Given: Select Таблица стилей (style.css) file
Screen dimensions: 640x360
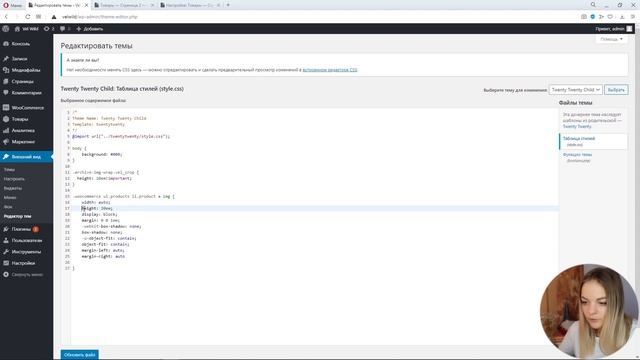Looking at the screenshot, I should [x=593, y=141].
